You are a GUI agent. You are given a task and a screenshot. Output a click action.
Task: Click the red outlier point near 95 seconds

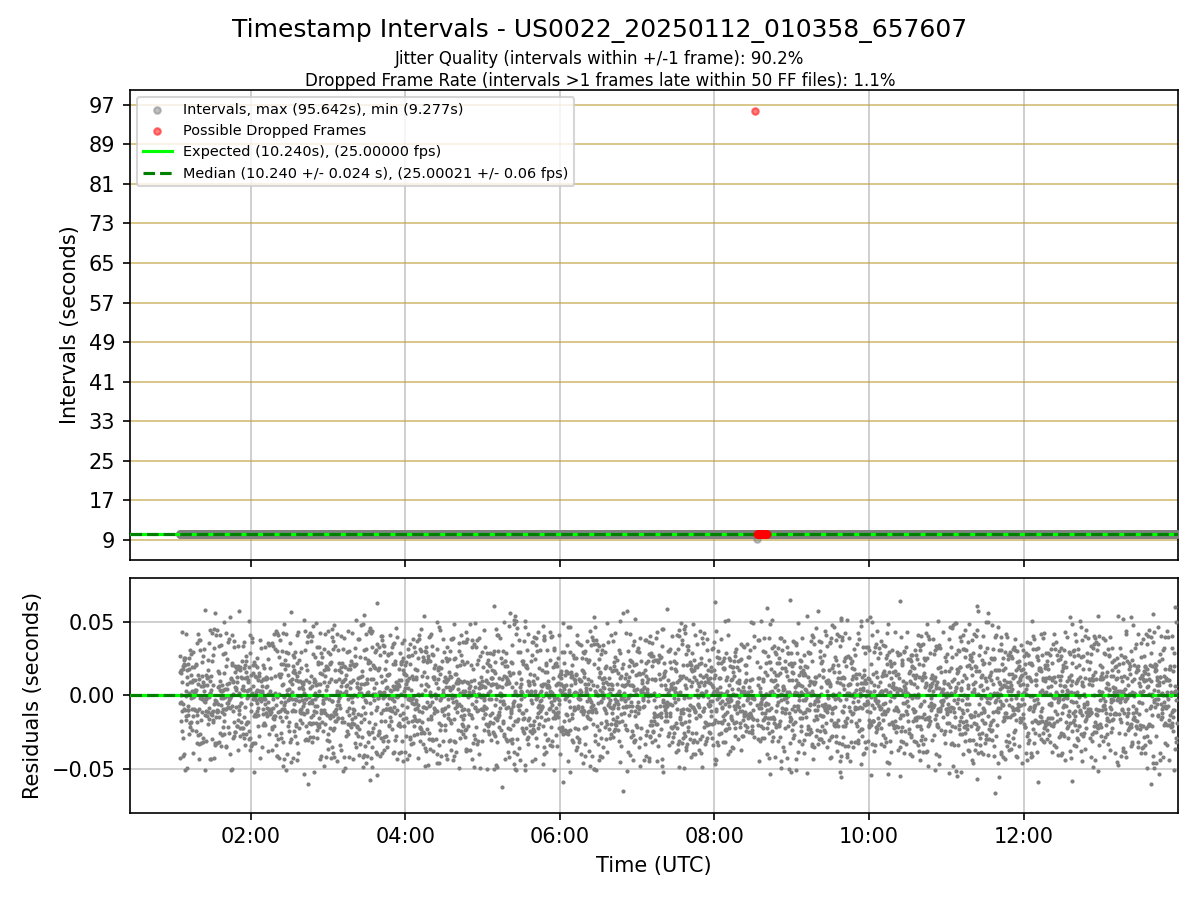(x=755, y=111)
